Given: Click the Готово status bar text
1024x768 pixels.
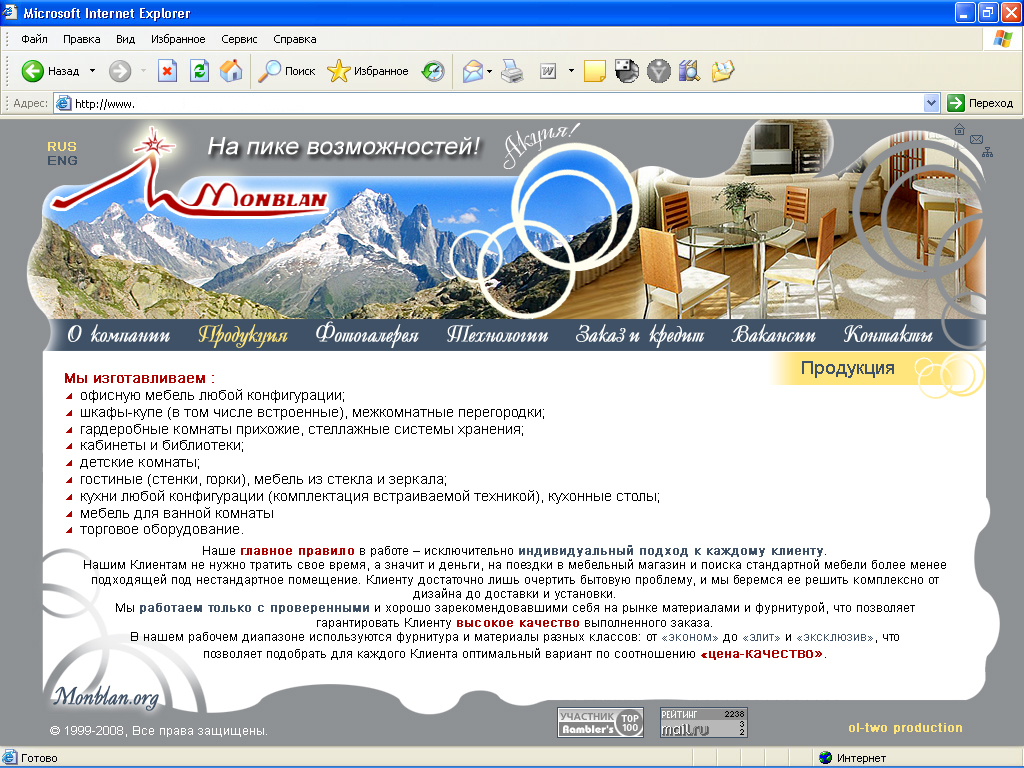Looking at the screenshot, I should pos(39,758).
